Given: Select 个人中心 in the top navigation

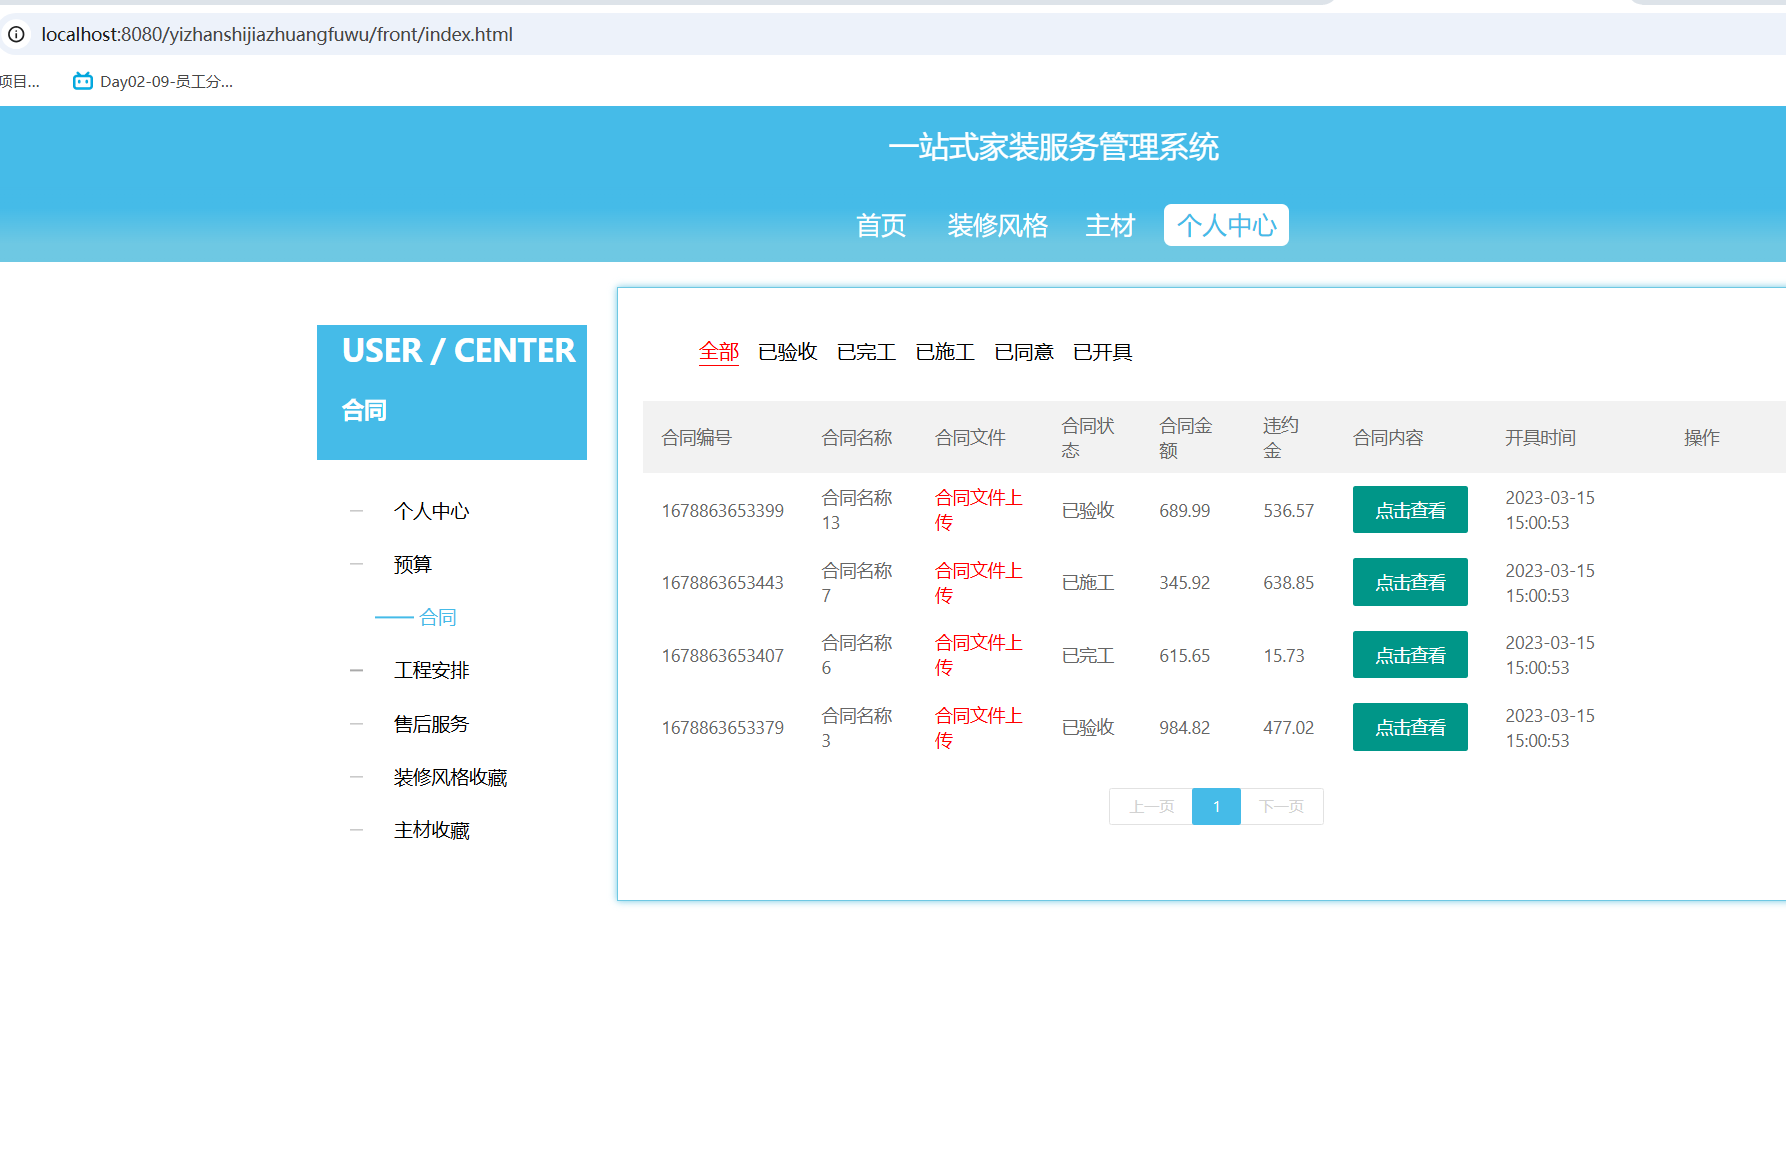Looking at the screenshot, I should pos(1226,225).
